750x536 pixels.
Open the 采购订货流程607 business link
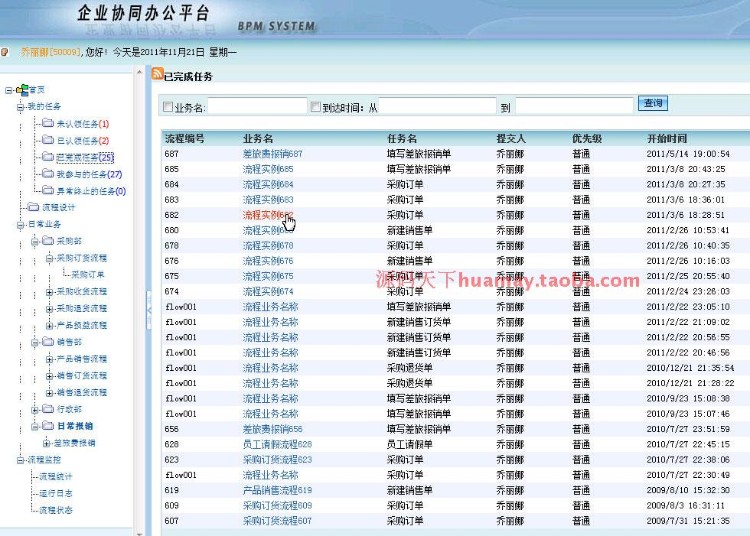point(277,521)
